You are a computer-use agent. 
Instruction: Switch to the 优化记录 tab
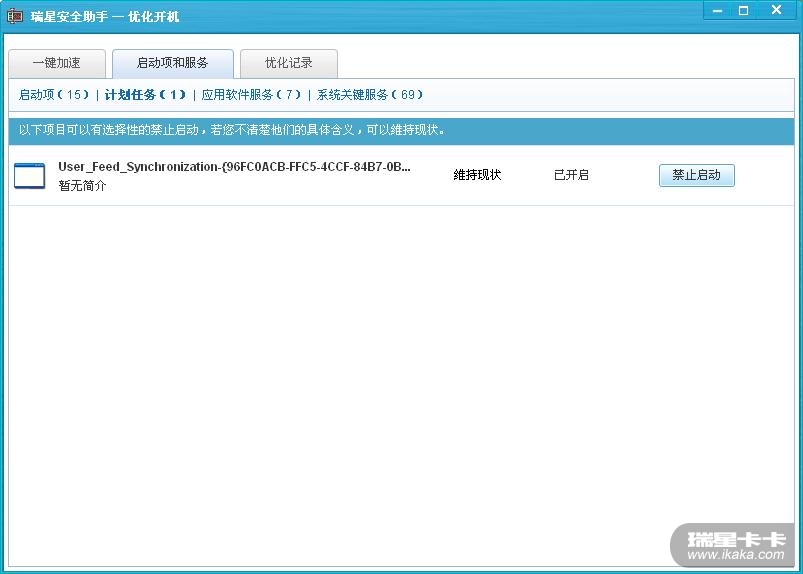coord(289,63)
